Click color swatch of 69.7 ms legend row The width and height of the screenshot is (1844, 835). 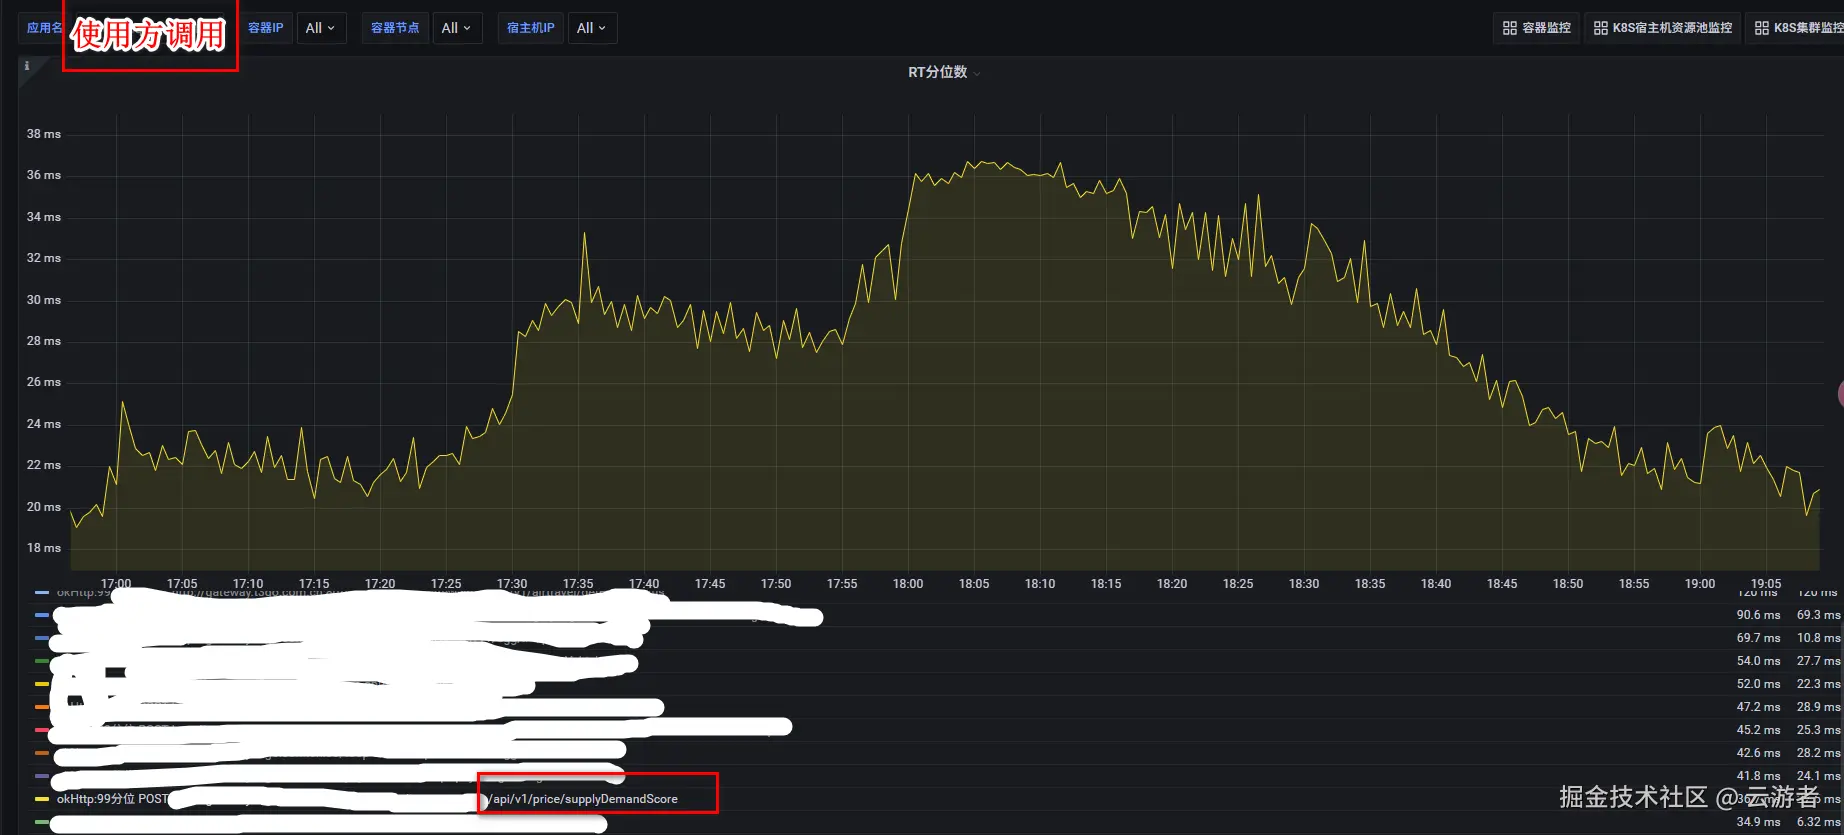(42, 638)
